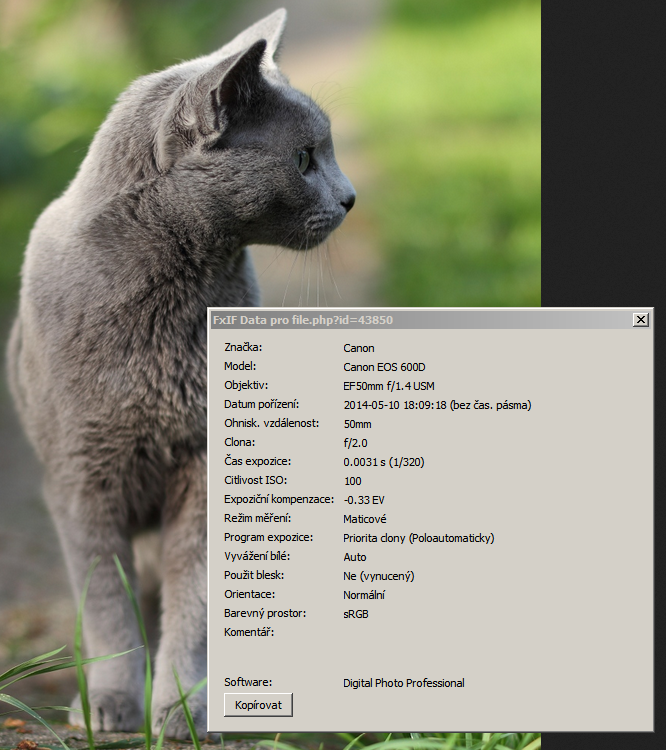The height and width of the screenshot is (750, 666).
Task: Click the Auto white balance value
Action: 354,557
